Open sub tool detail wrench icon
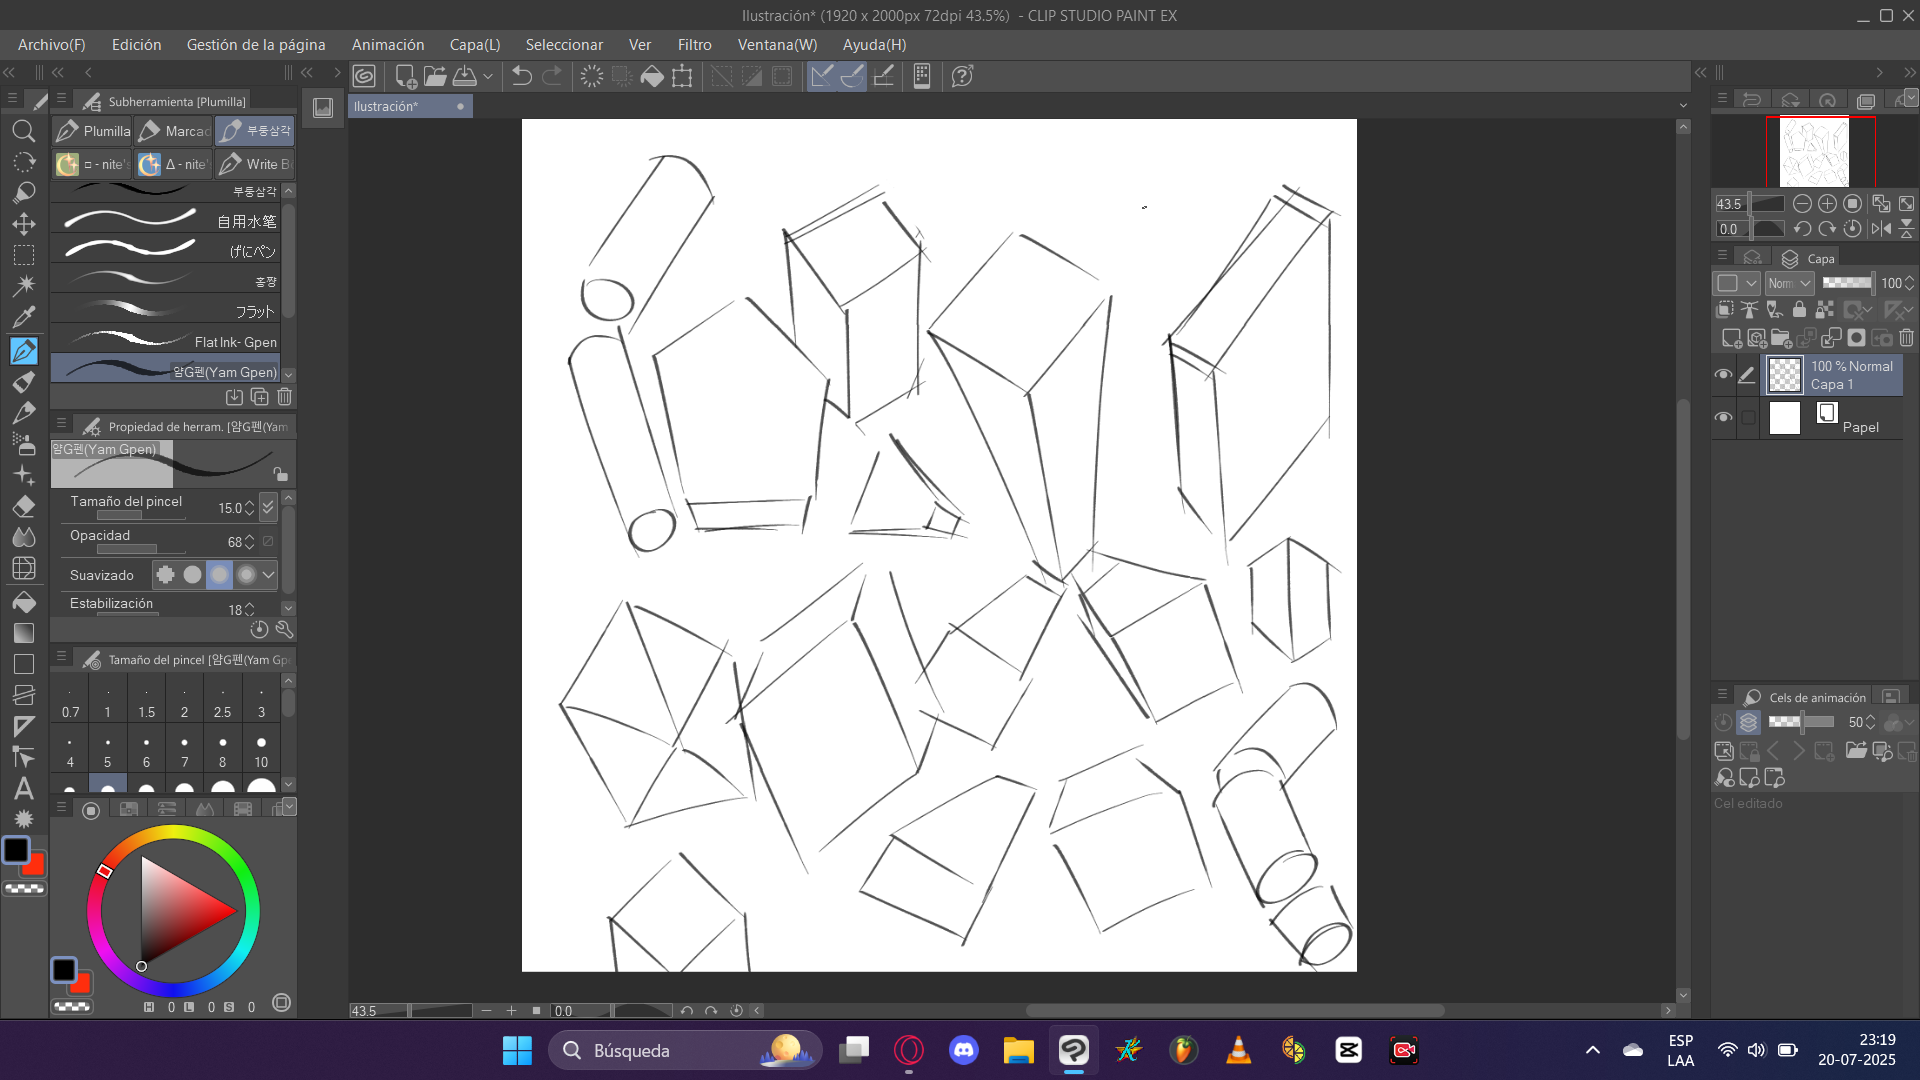Image resolution: width=1920 pixels, height=1080 pixels. 284,629
